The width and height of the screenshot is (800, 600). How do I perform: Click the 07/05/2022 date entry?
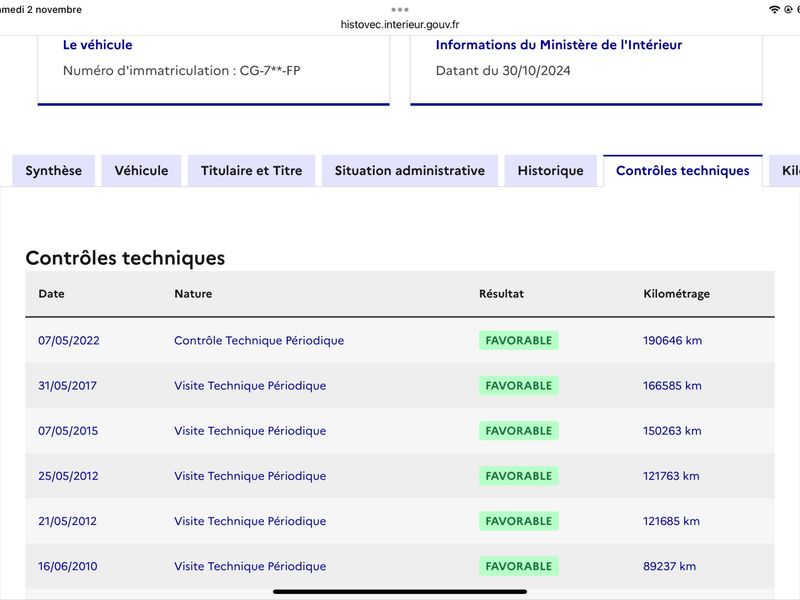pyautogui.click(x=69, y=340)
